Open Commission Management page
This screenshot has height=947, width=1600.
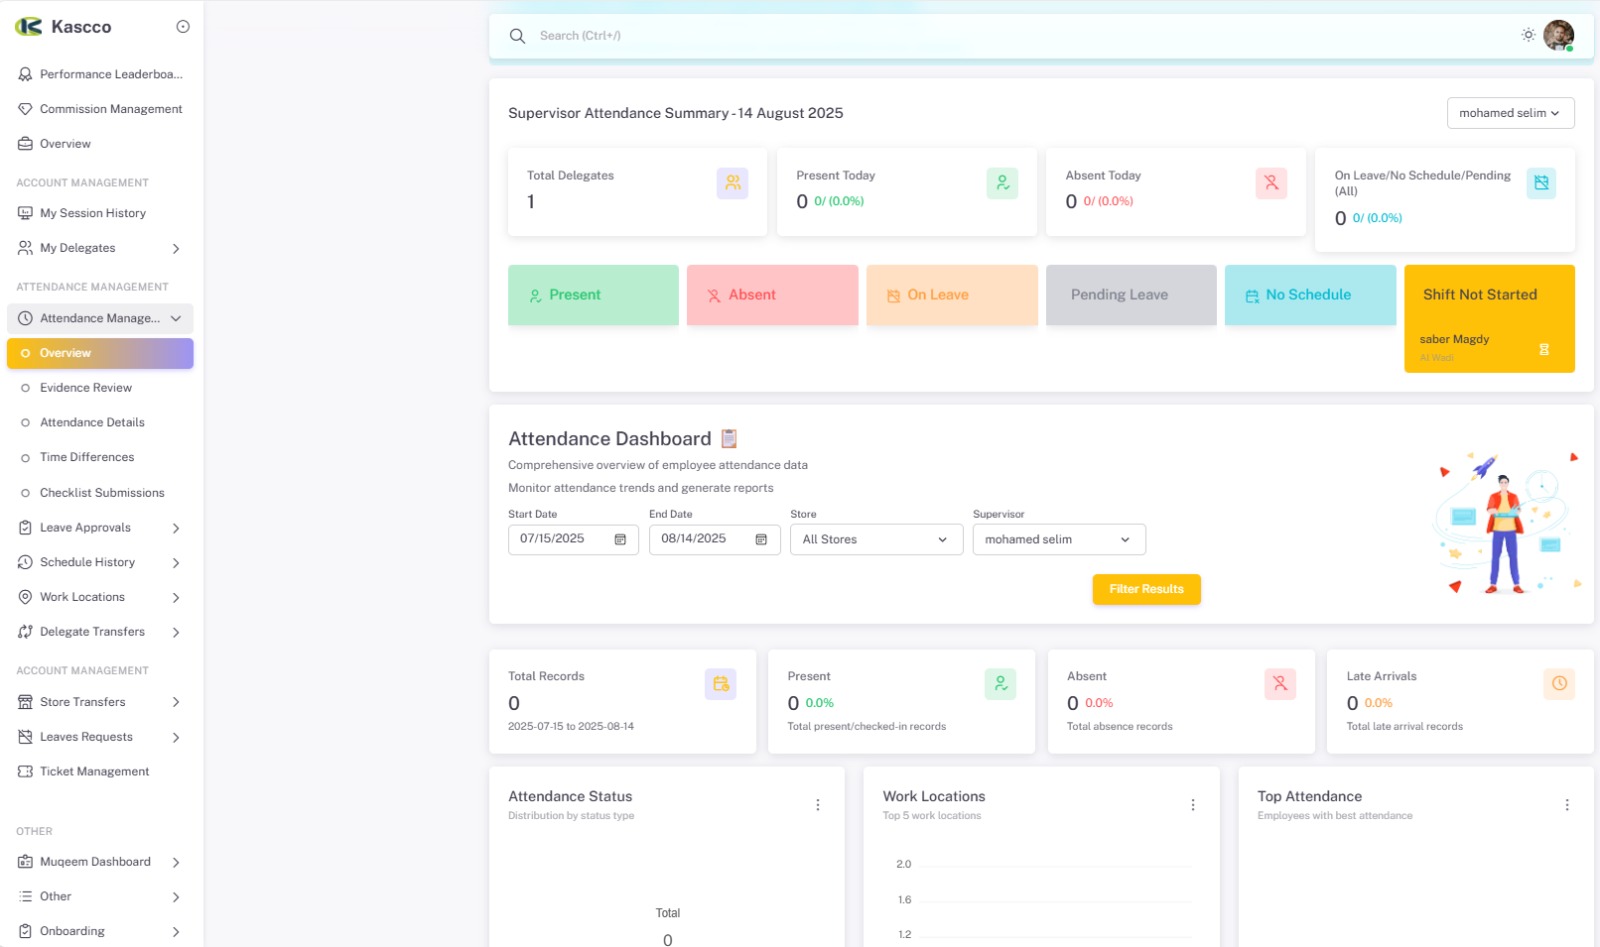pyautogui.click(x=100, y=109)
